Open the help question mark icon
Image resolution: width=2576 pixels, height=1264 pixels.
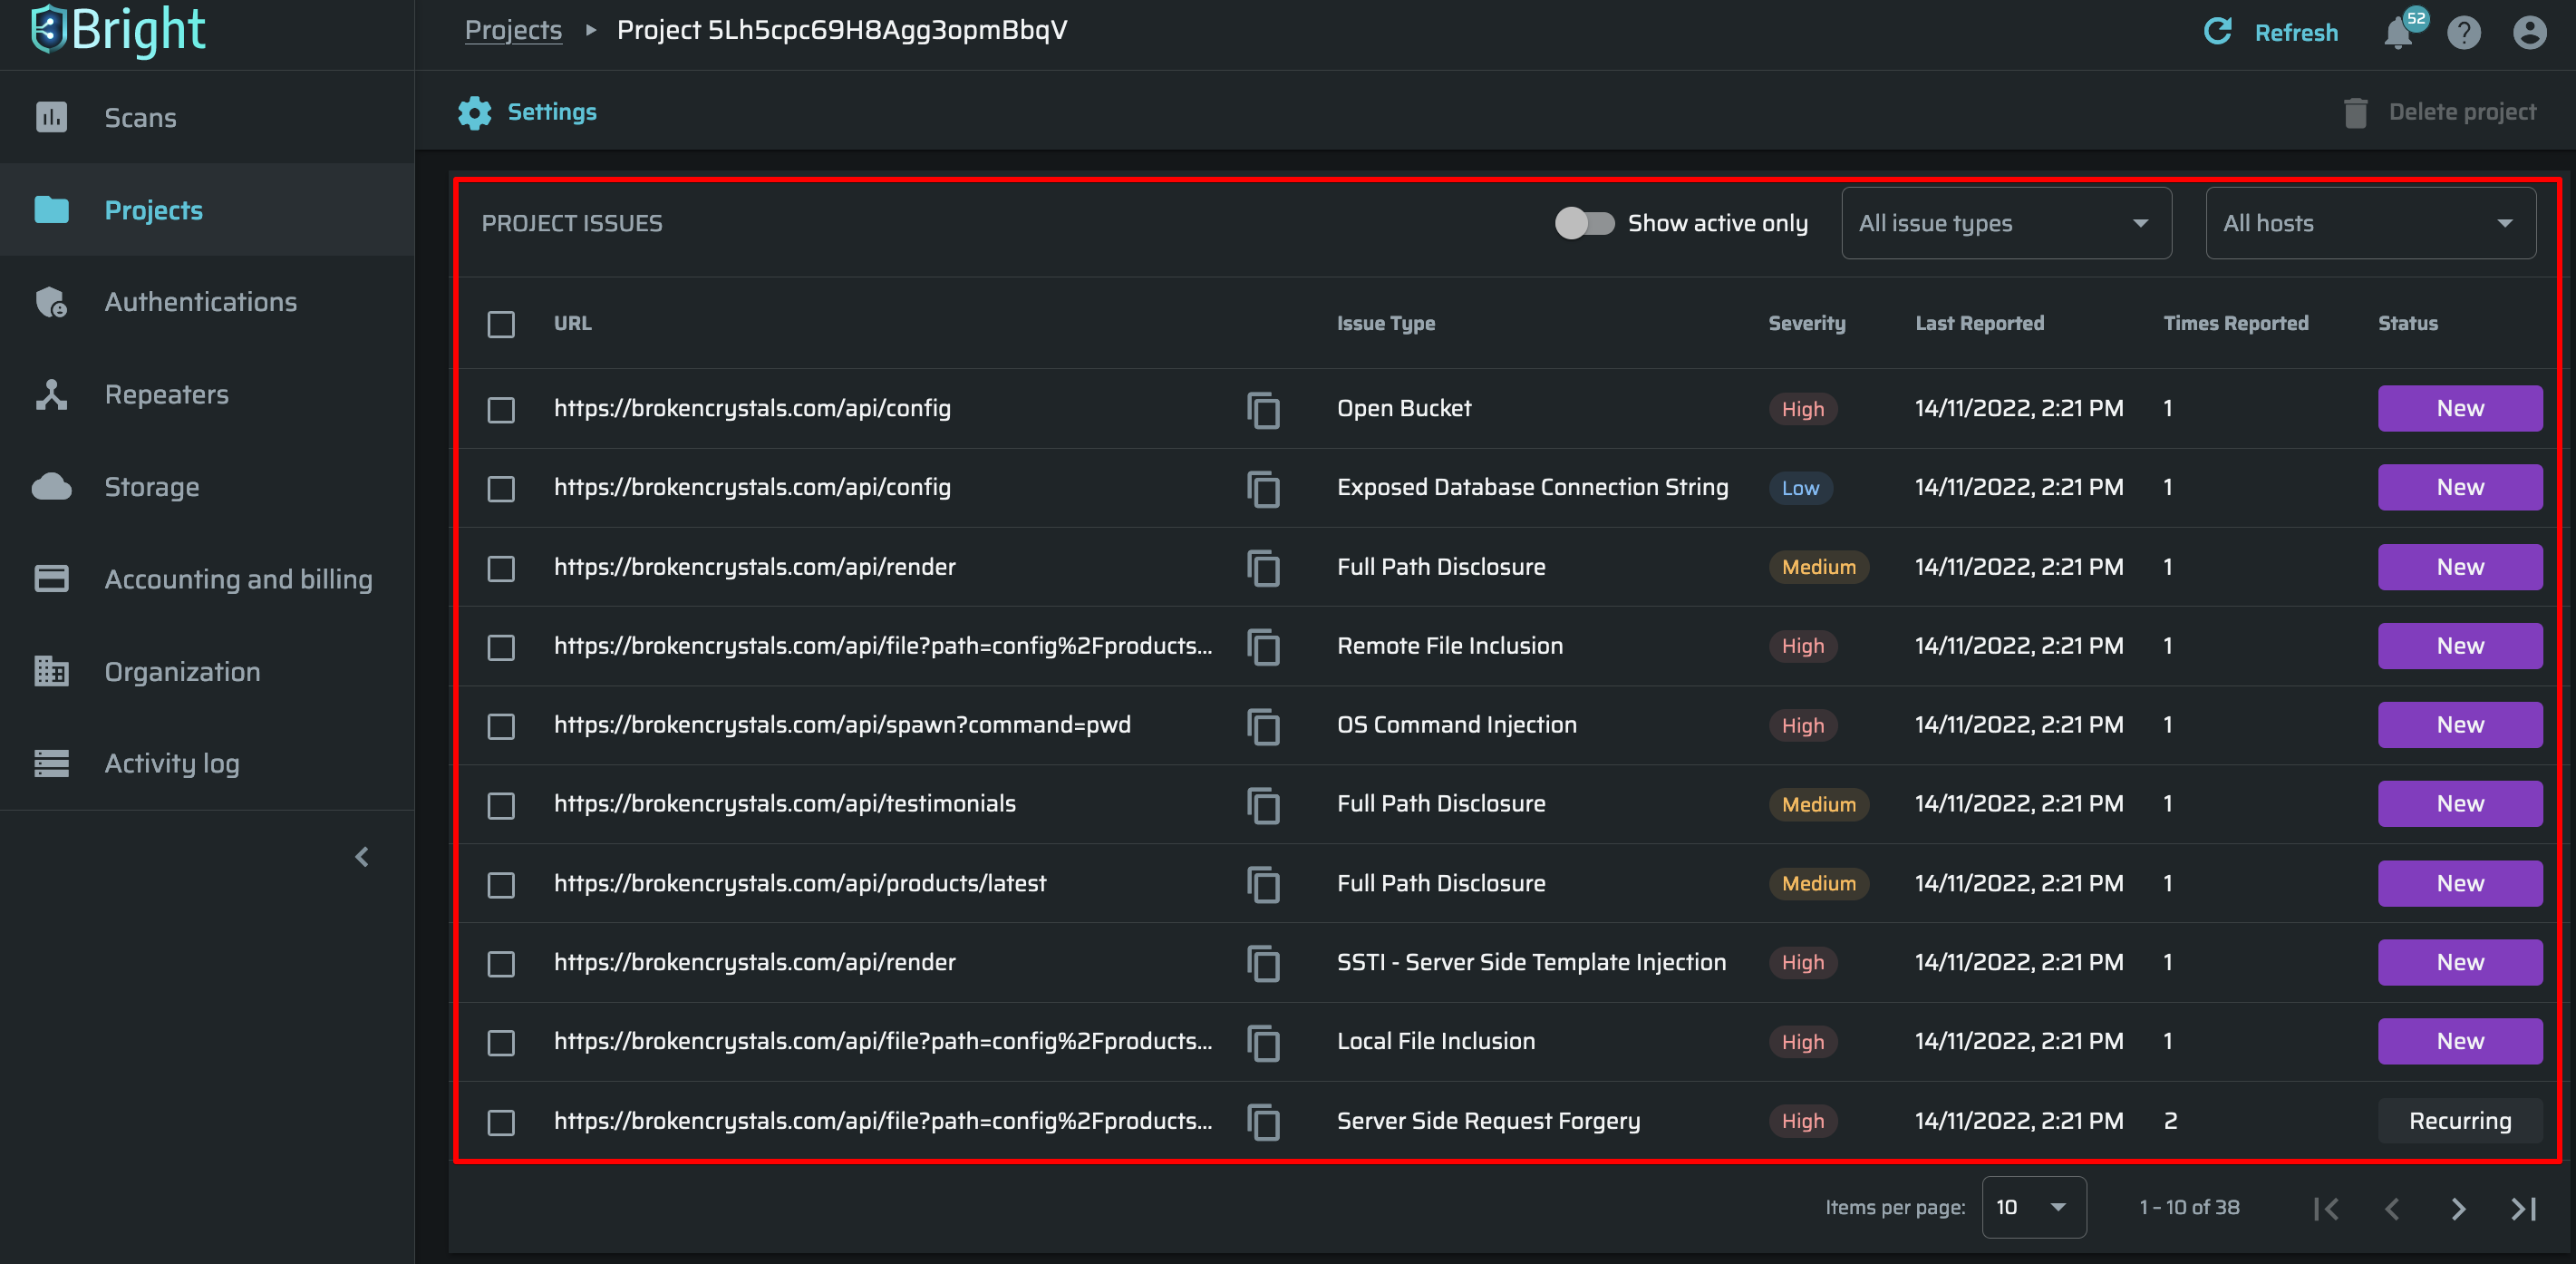[x=2463, y=33]
